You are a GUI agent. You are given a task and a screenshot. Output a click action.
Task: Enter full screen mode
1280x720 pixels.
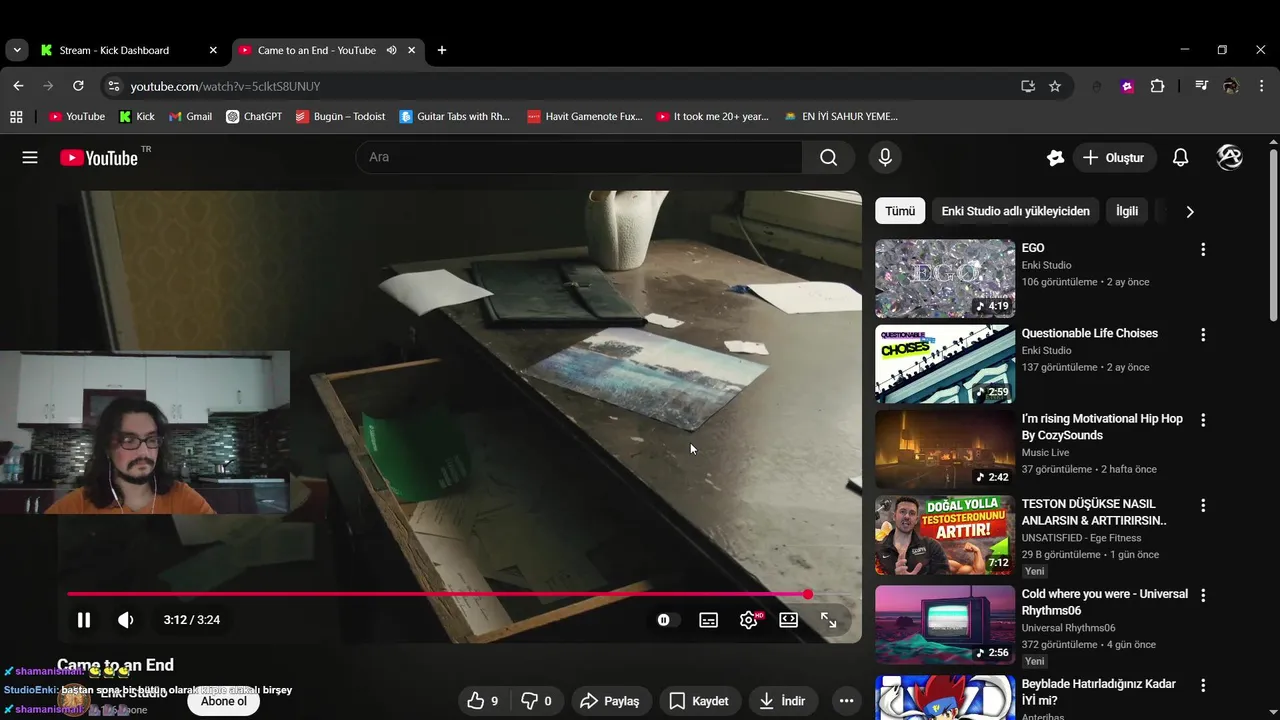(829, 620)
